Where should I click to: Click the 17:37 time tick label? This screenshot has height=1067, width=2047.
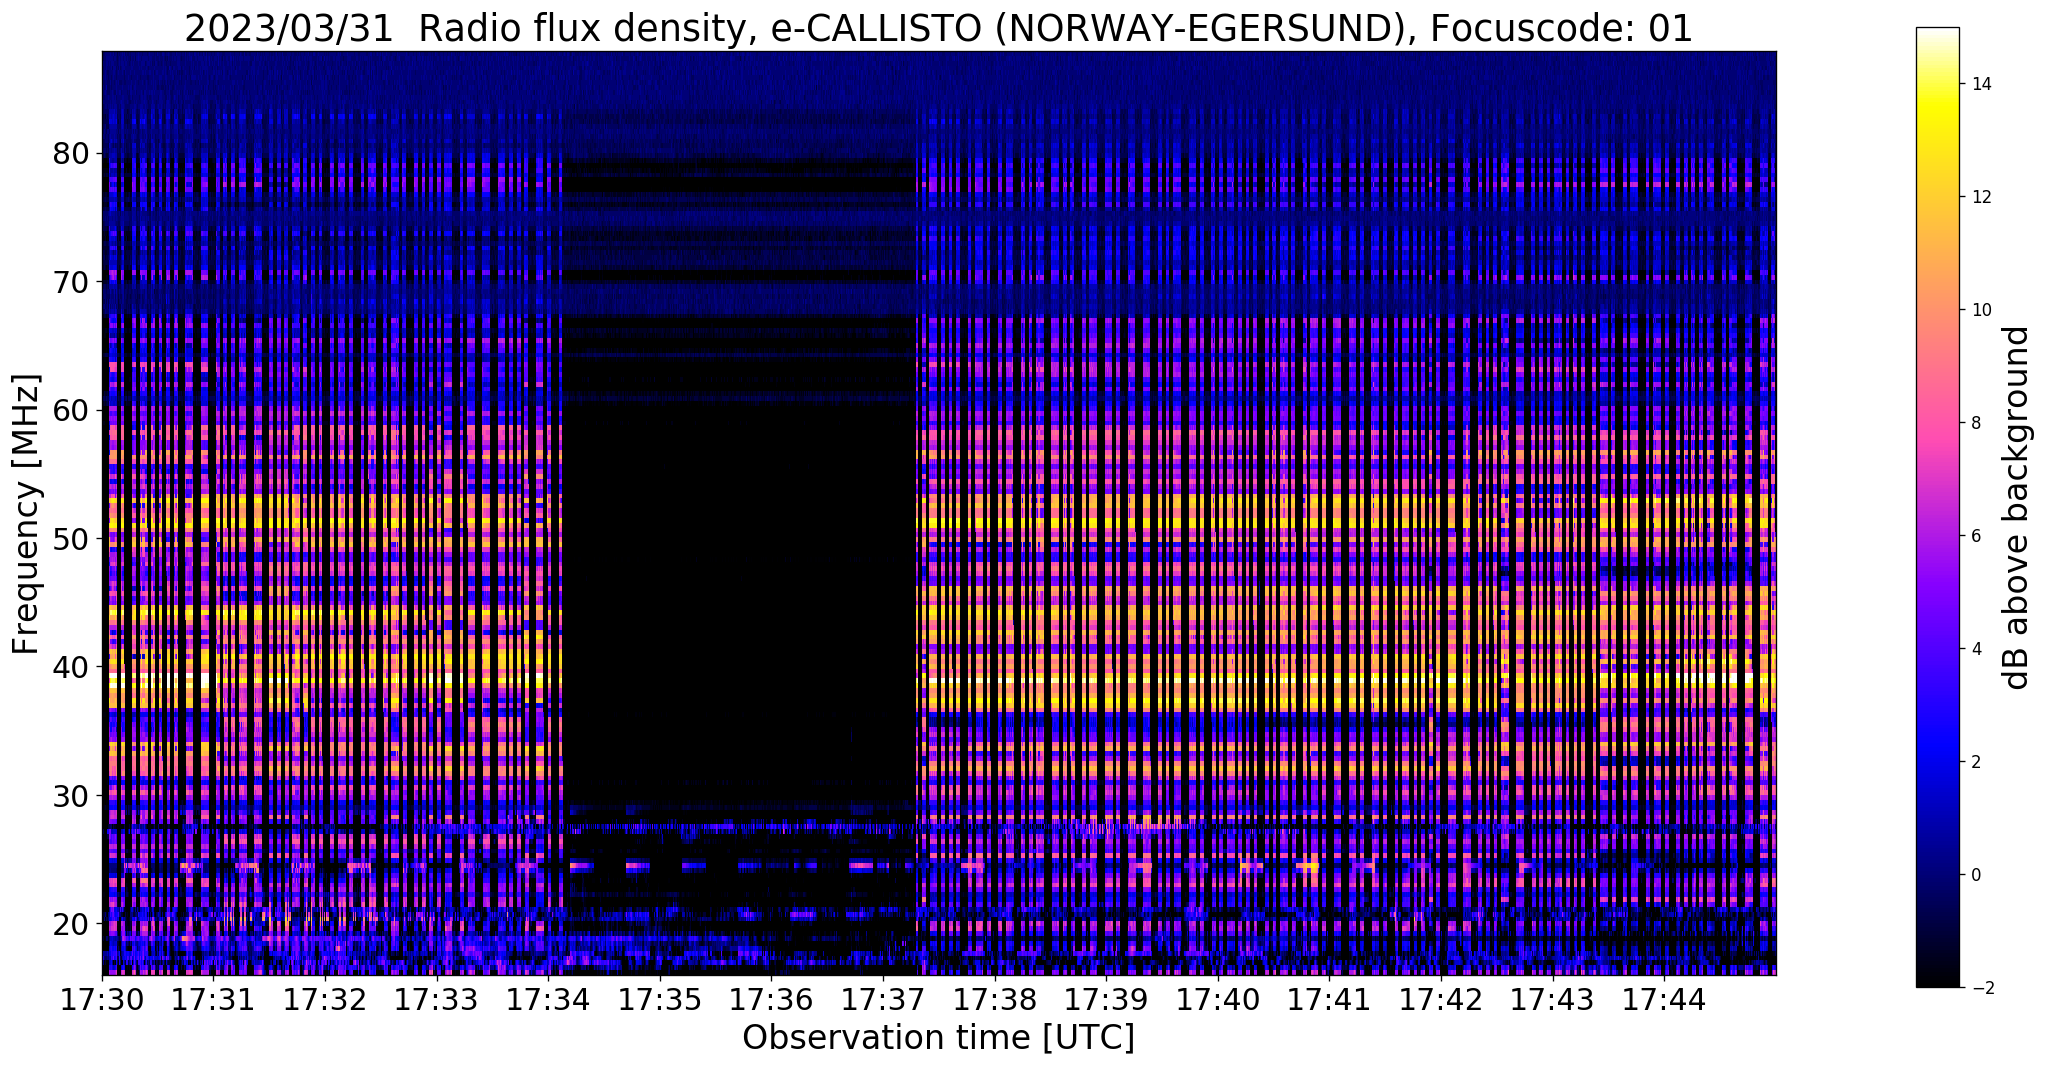[x=883, y=999]
